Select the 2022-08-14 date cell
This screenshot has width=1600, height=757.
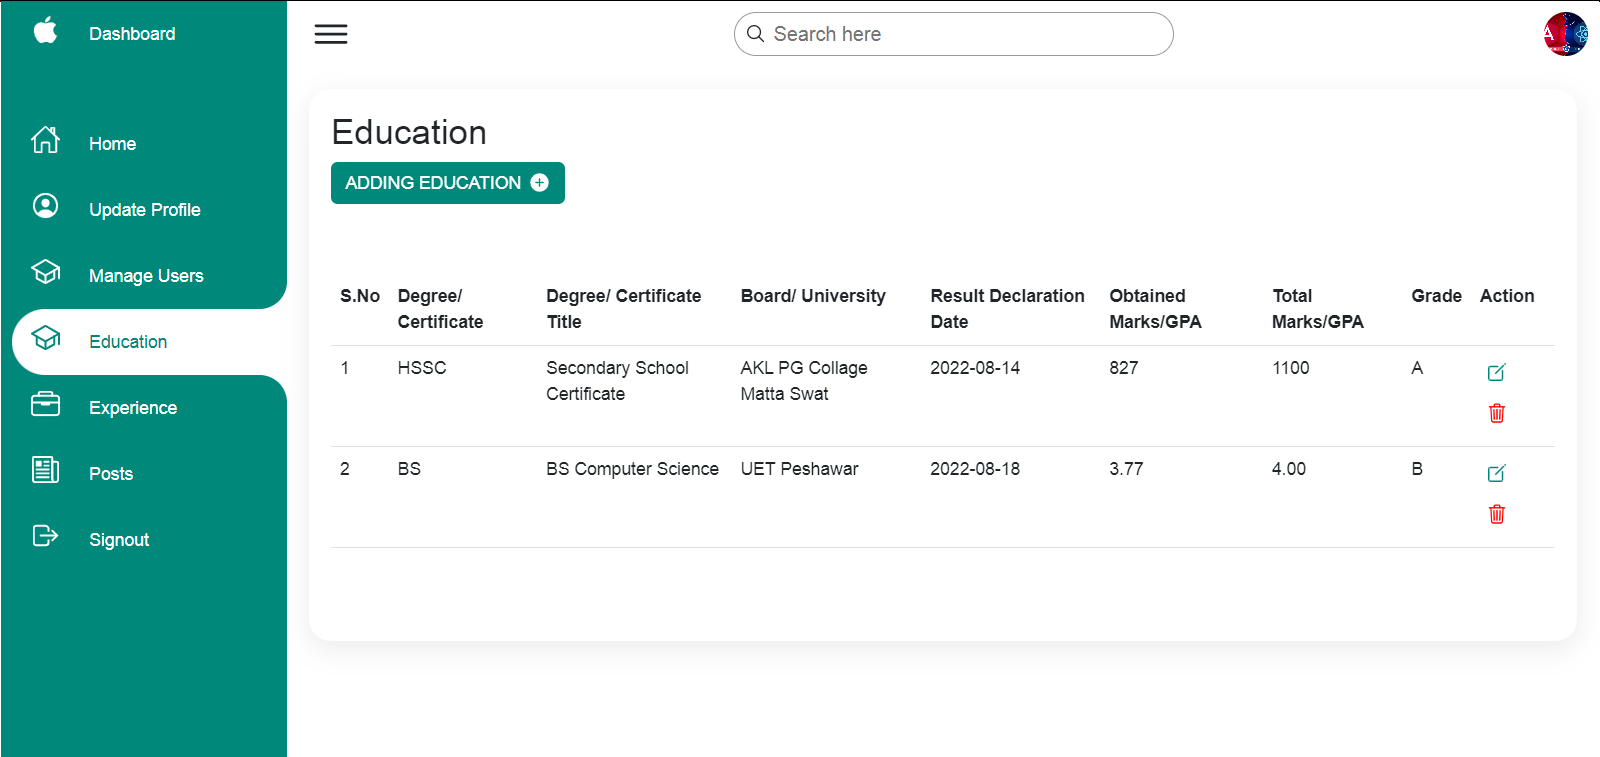click(975, 368)
